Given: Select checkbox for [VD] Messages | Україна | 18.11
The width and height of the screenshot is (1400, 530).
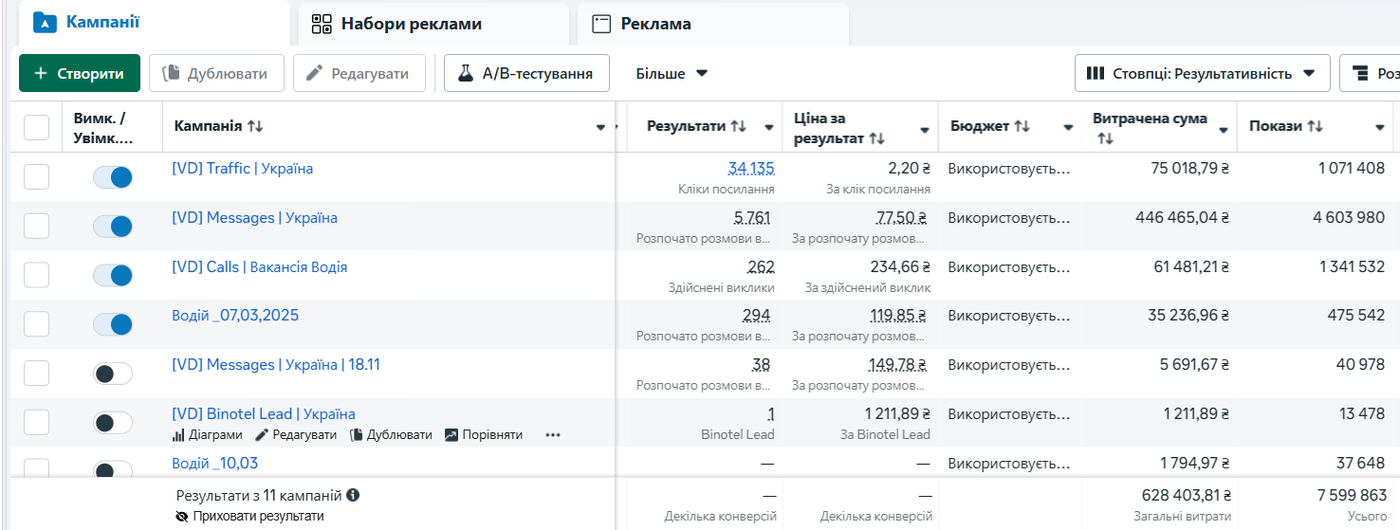Looking at the screenshot, I should pyautogui.click(x=36, y=373).
